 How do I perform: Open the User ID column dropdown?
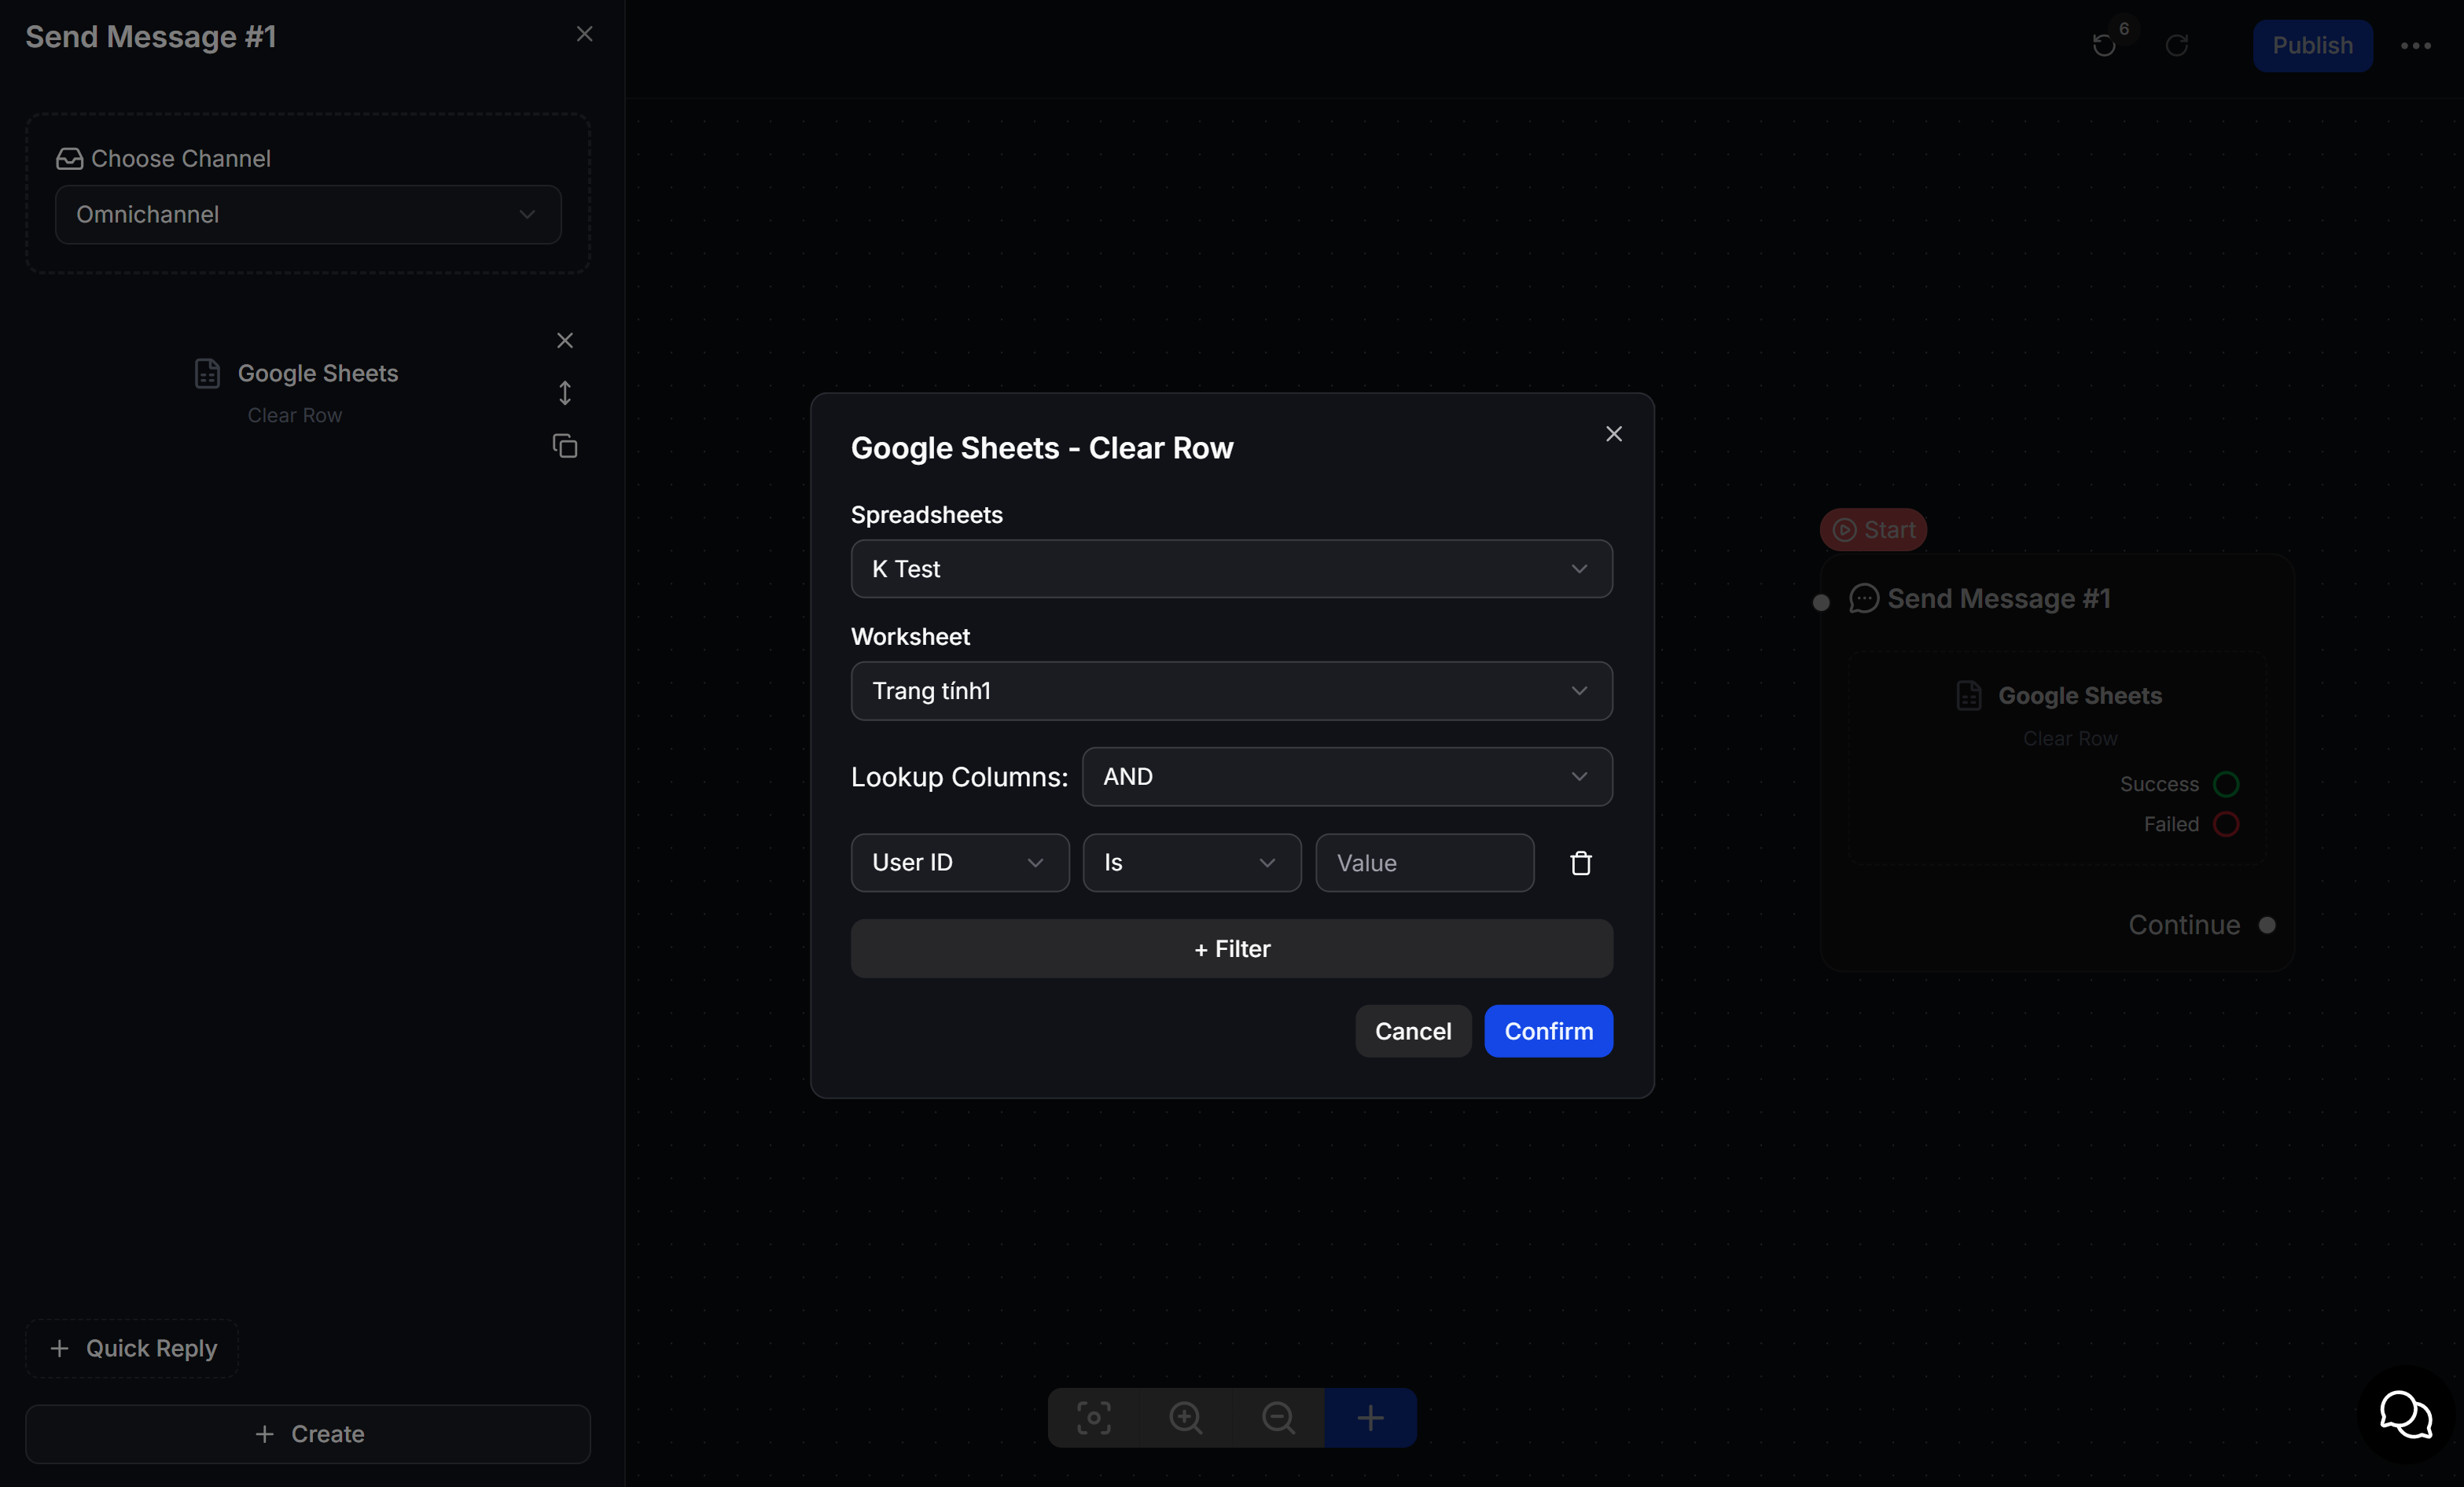(960, 863)
